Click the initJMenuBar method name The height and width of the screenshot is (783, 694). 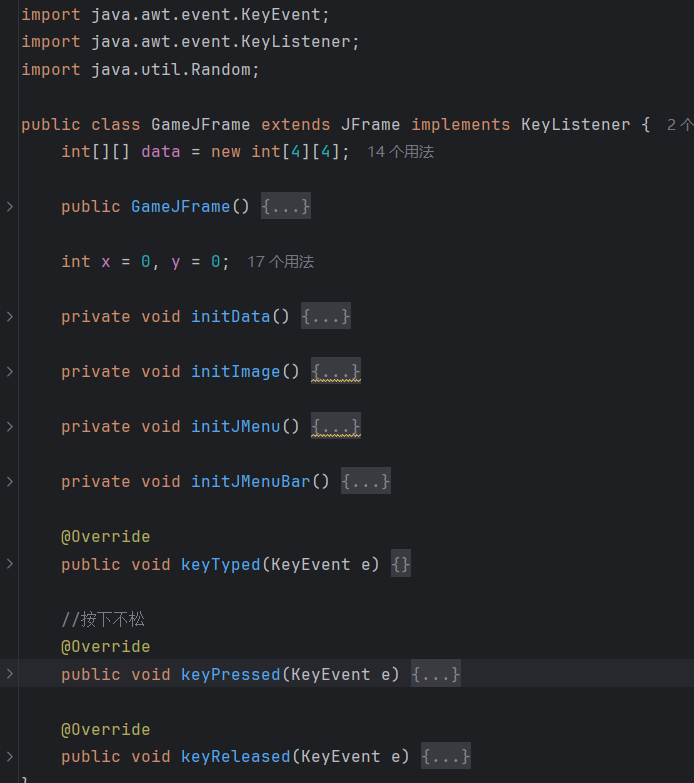(251, 481)
